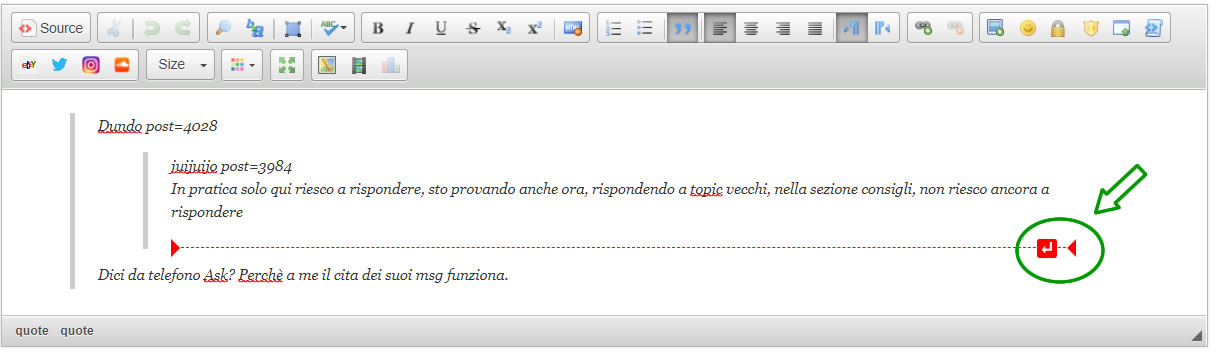Click the text 'Dundo post=4028'
The image size is (1223, 361).
point(158,127)
